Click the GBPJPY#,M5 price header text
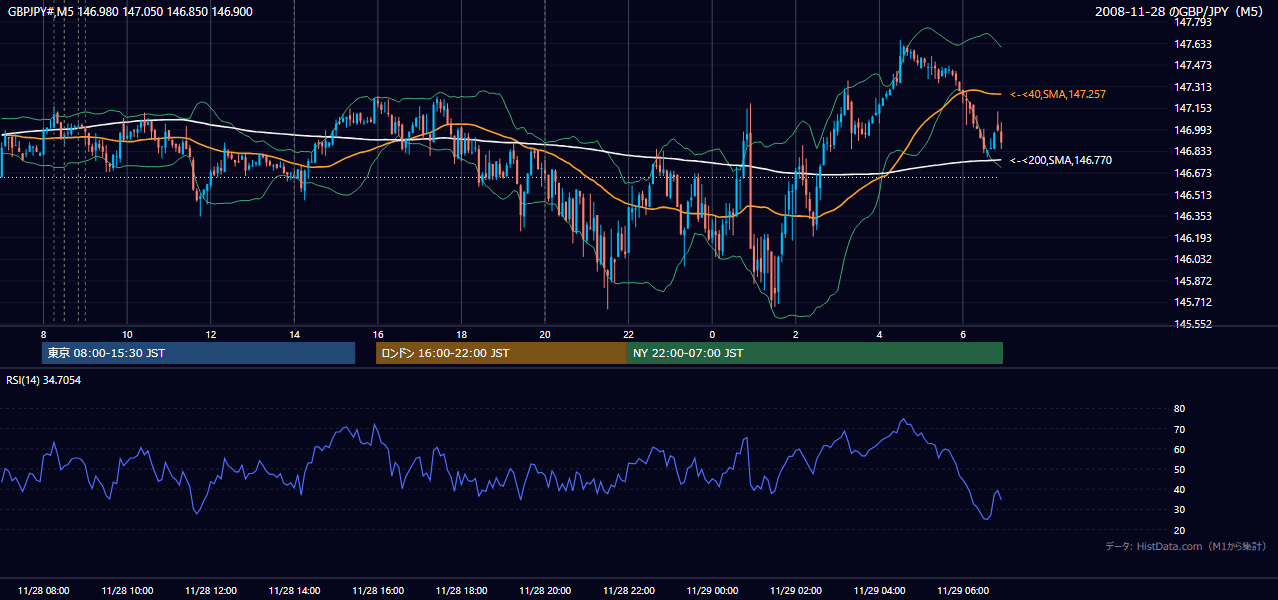The height and width of the screenshot is (600, 1278). 130,11
